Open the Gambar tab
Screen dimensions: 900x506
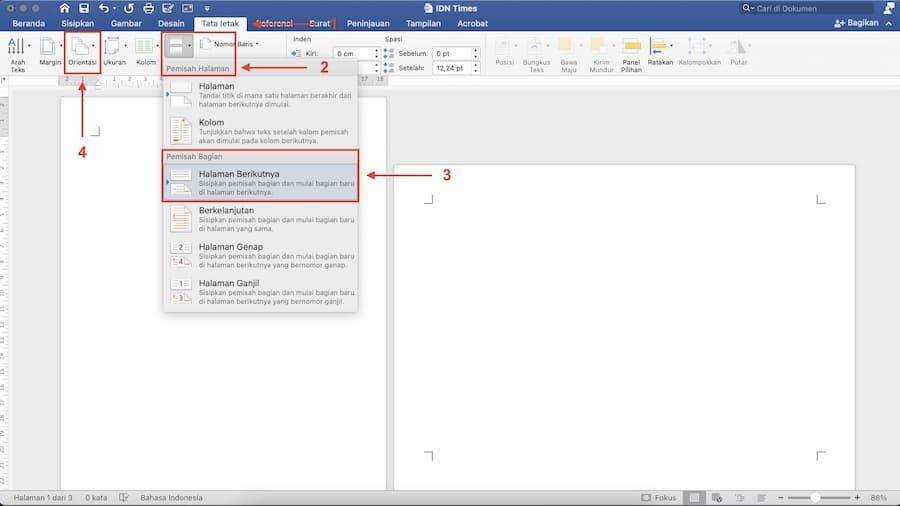[126, 24]
